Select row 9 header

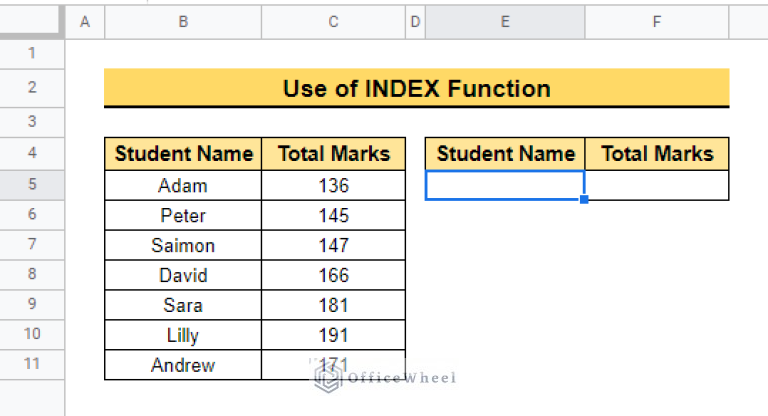(x=32, y=304)
